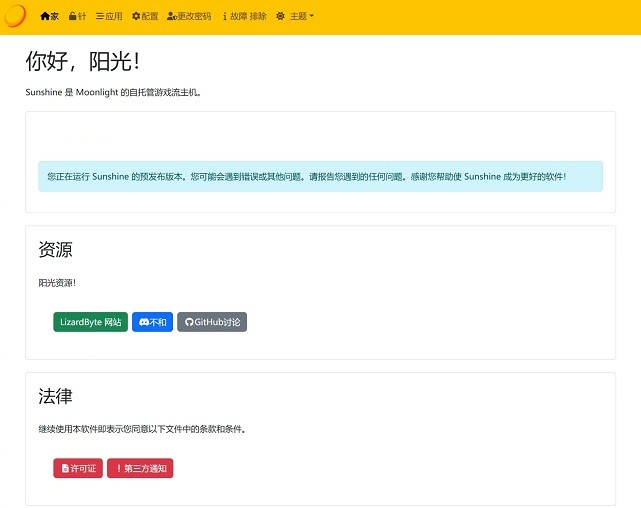The width and height of the screenshot is (641, 508).
Task: Click the 资源 section heading
Action: pos(55,250)
